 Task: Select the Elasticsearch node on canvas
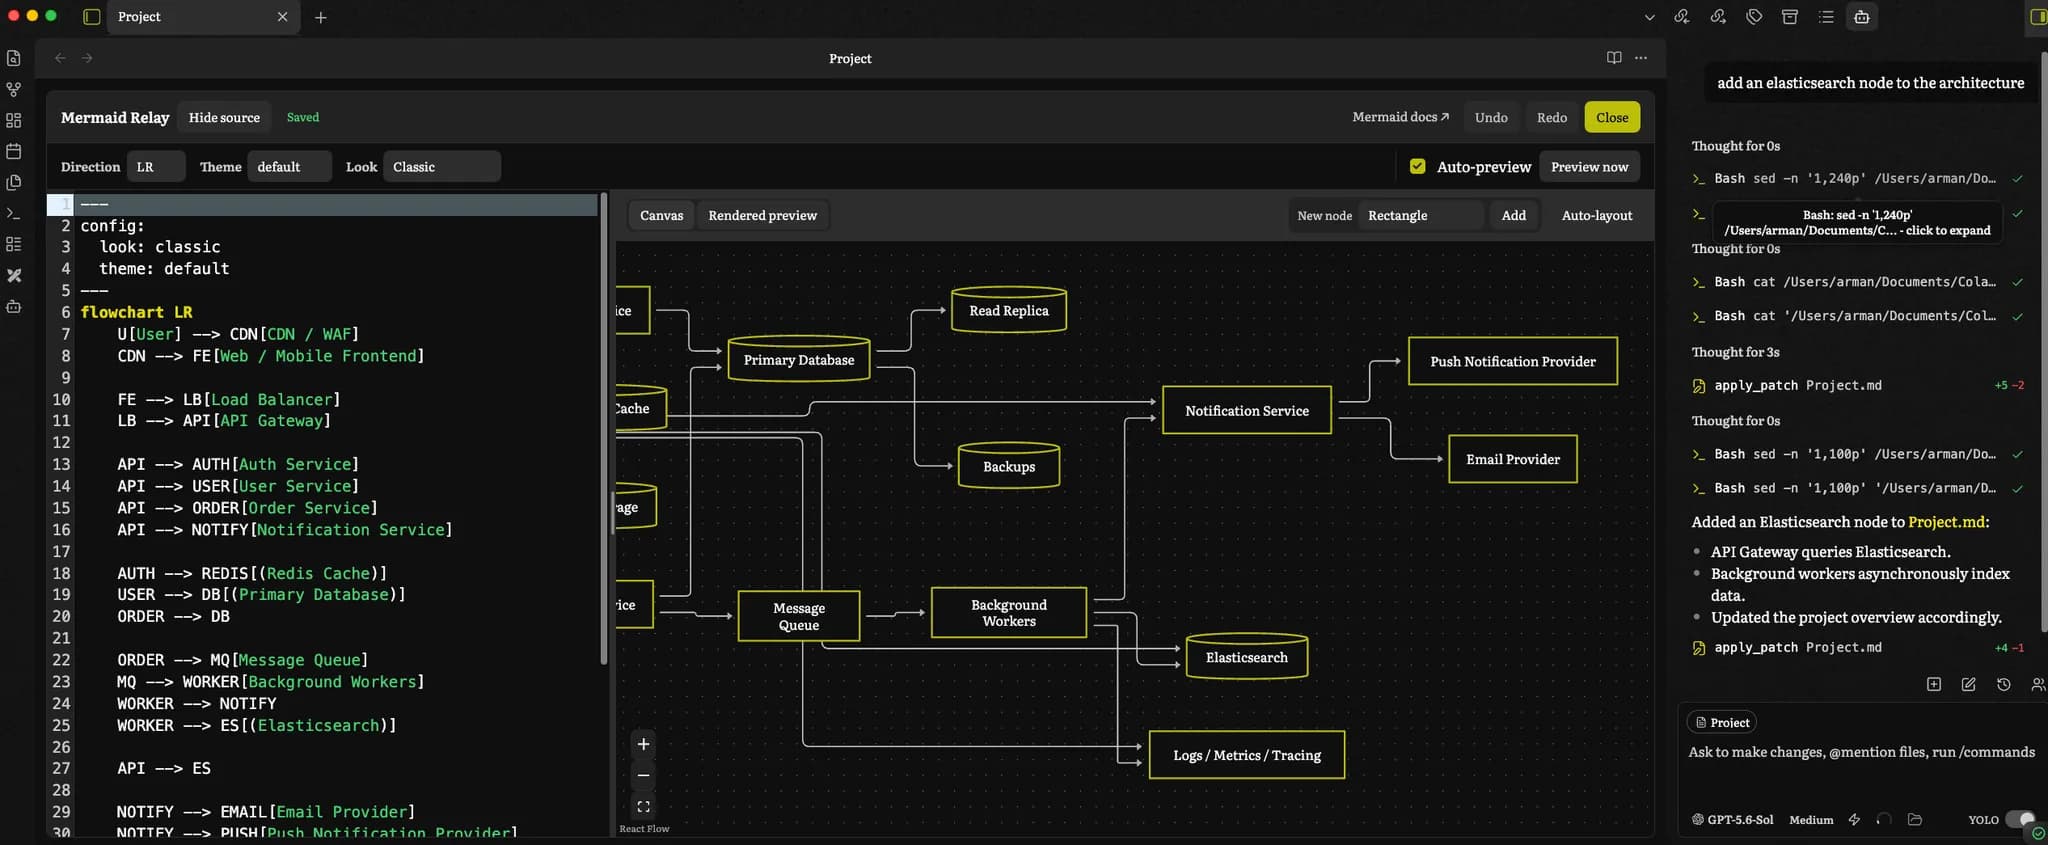(1247, 657)
